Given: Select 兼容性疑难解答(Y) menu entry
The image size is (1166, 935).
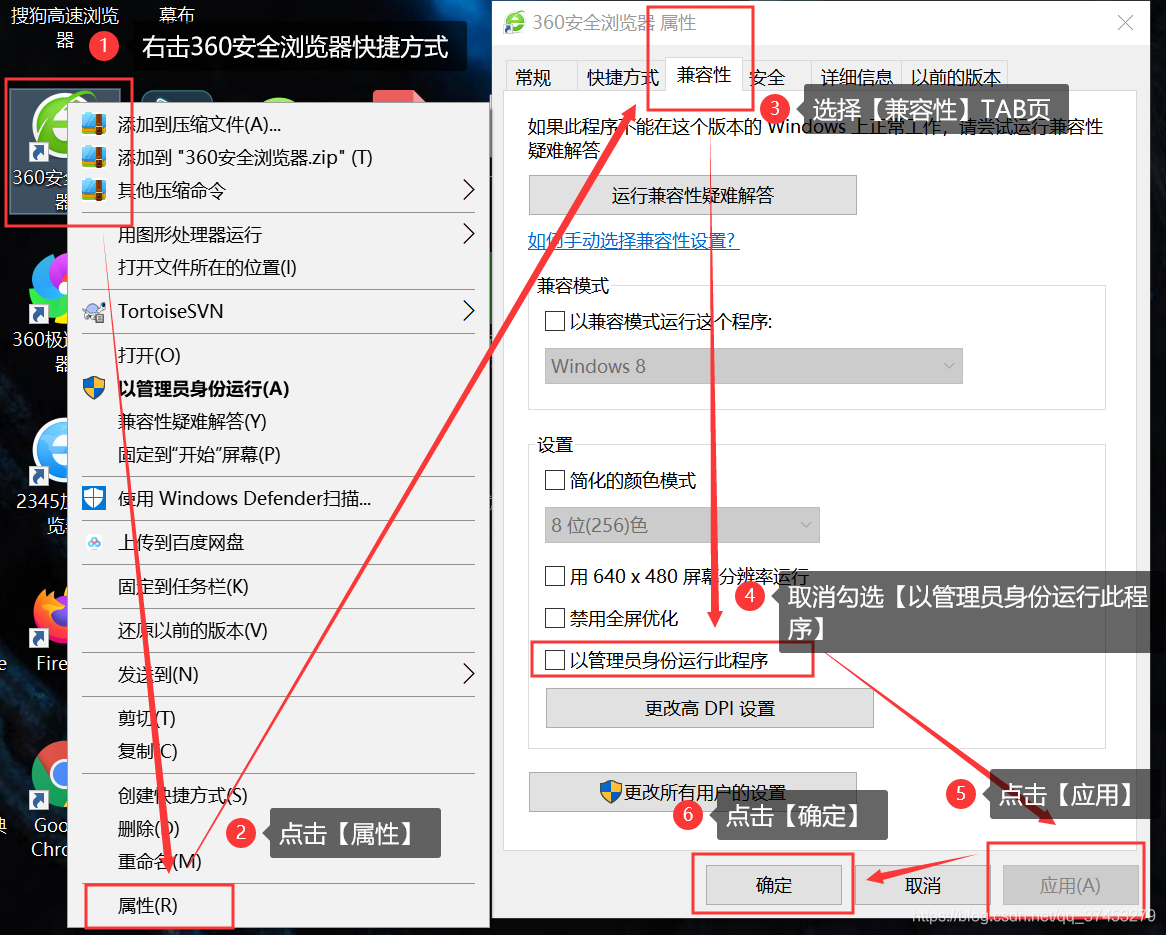Looking at the screenshot, I should pyautogui.click(x=278, y=421).
